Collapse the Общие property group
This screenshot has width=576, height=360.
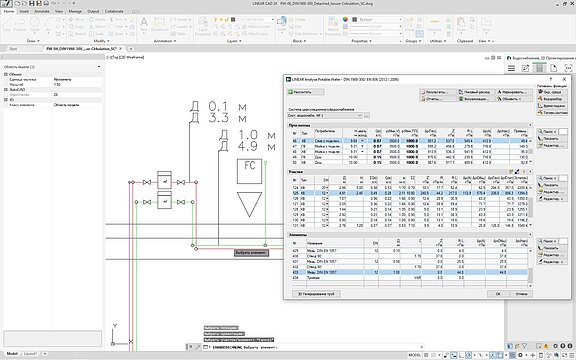(x=6, y=74)
